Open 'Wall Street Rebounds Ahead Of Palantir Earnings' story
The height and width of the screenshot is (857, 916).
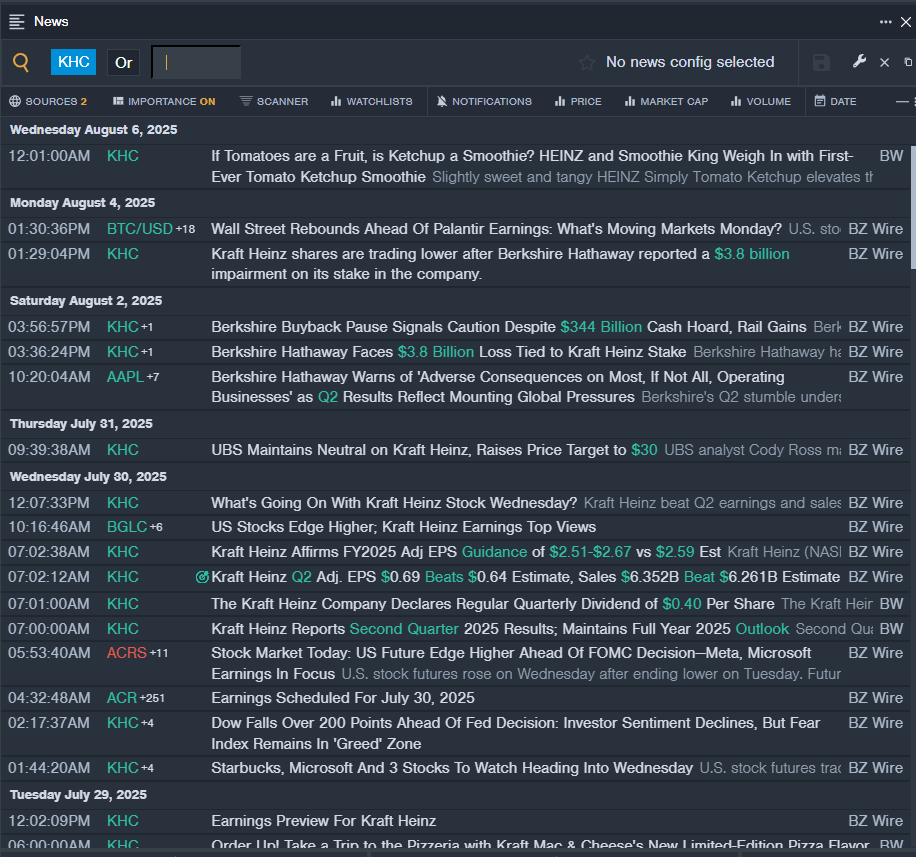pyautogui.click(x=496, y=229)
